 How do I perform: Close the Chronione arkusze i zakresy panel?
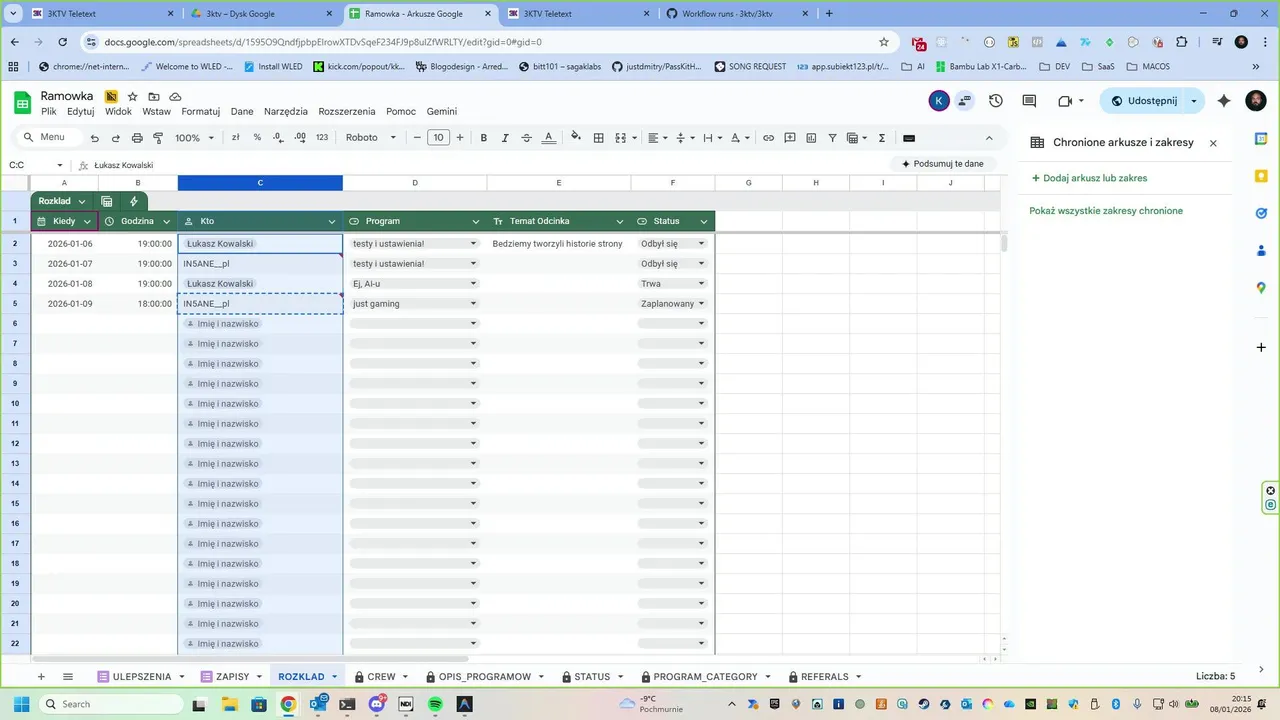[x=1213, y=143]
